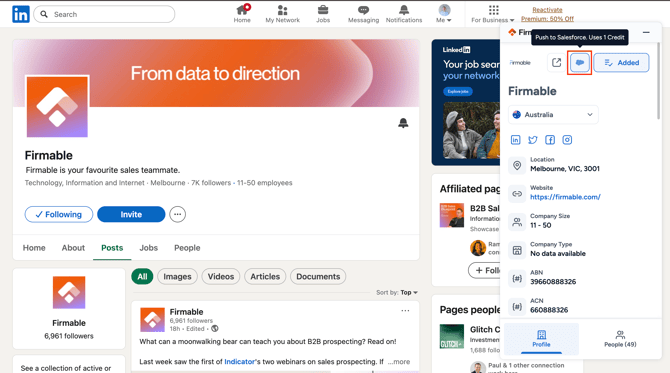The width and height of the screenshot is (670, 373).
Task: Open the Australia country dropdown
Action: (x=553, y=115)
